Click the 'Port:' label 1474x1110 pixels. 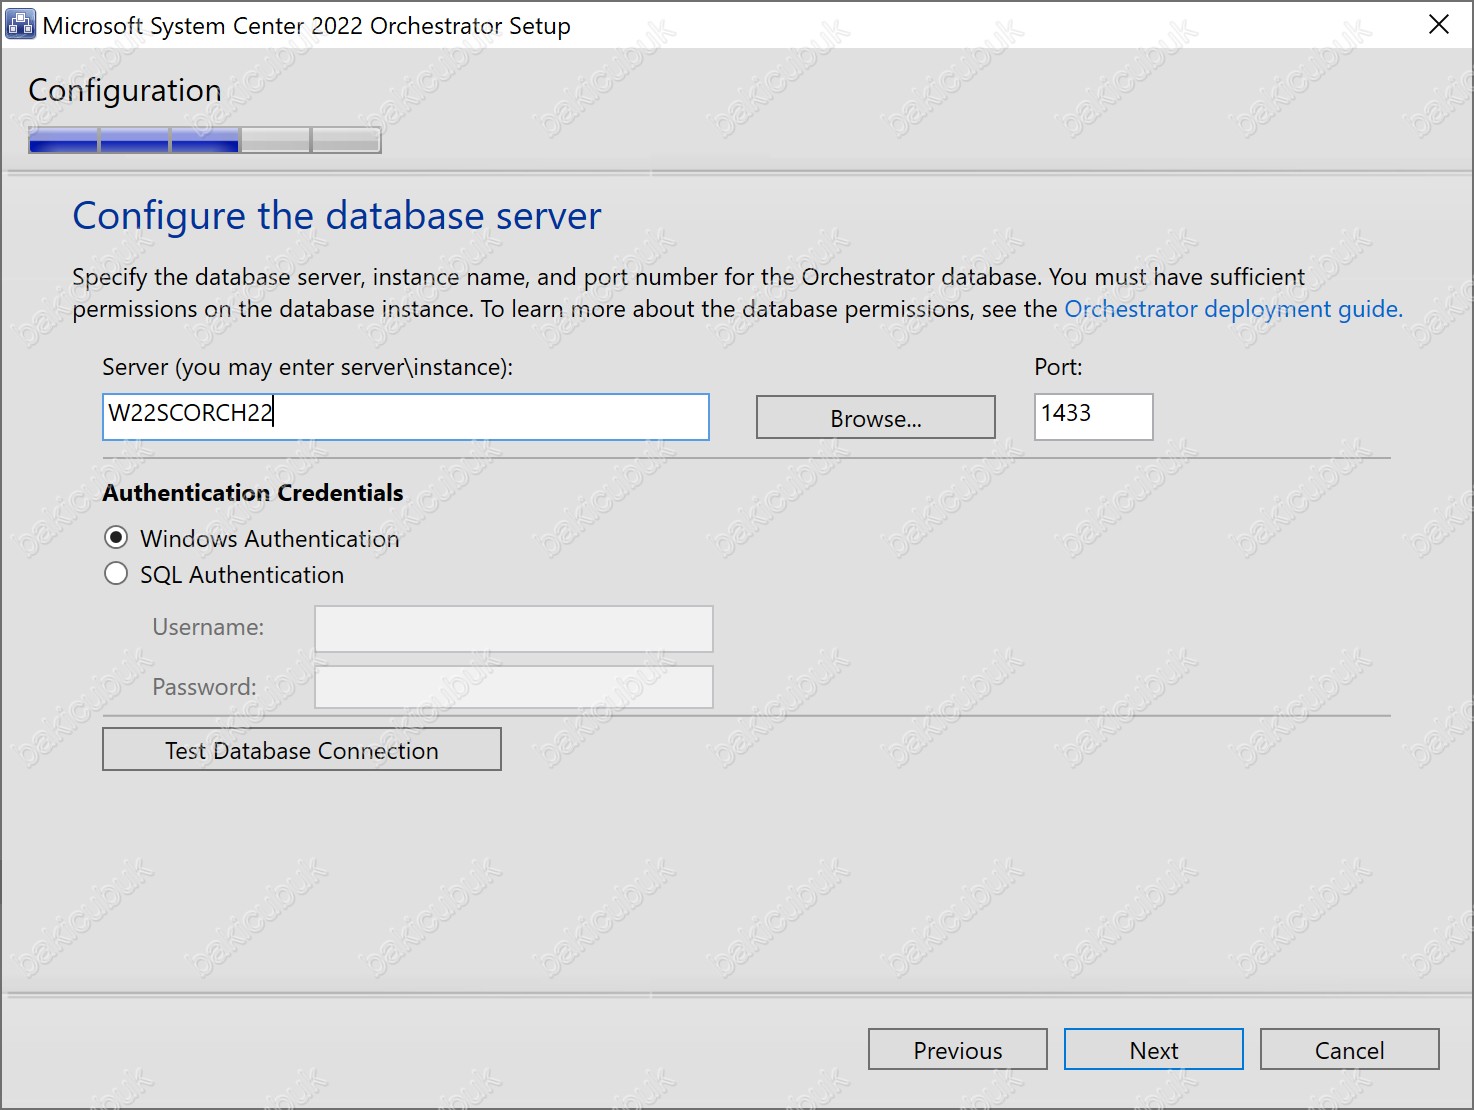[x=1058, y=367]
